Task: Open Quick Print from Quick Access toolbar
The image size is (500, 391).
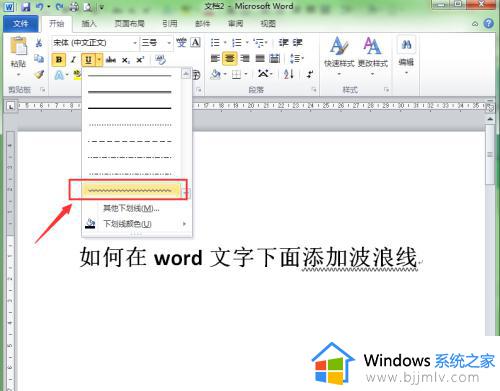Action: click(74, 6)
